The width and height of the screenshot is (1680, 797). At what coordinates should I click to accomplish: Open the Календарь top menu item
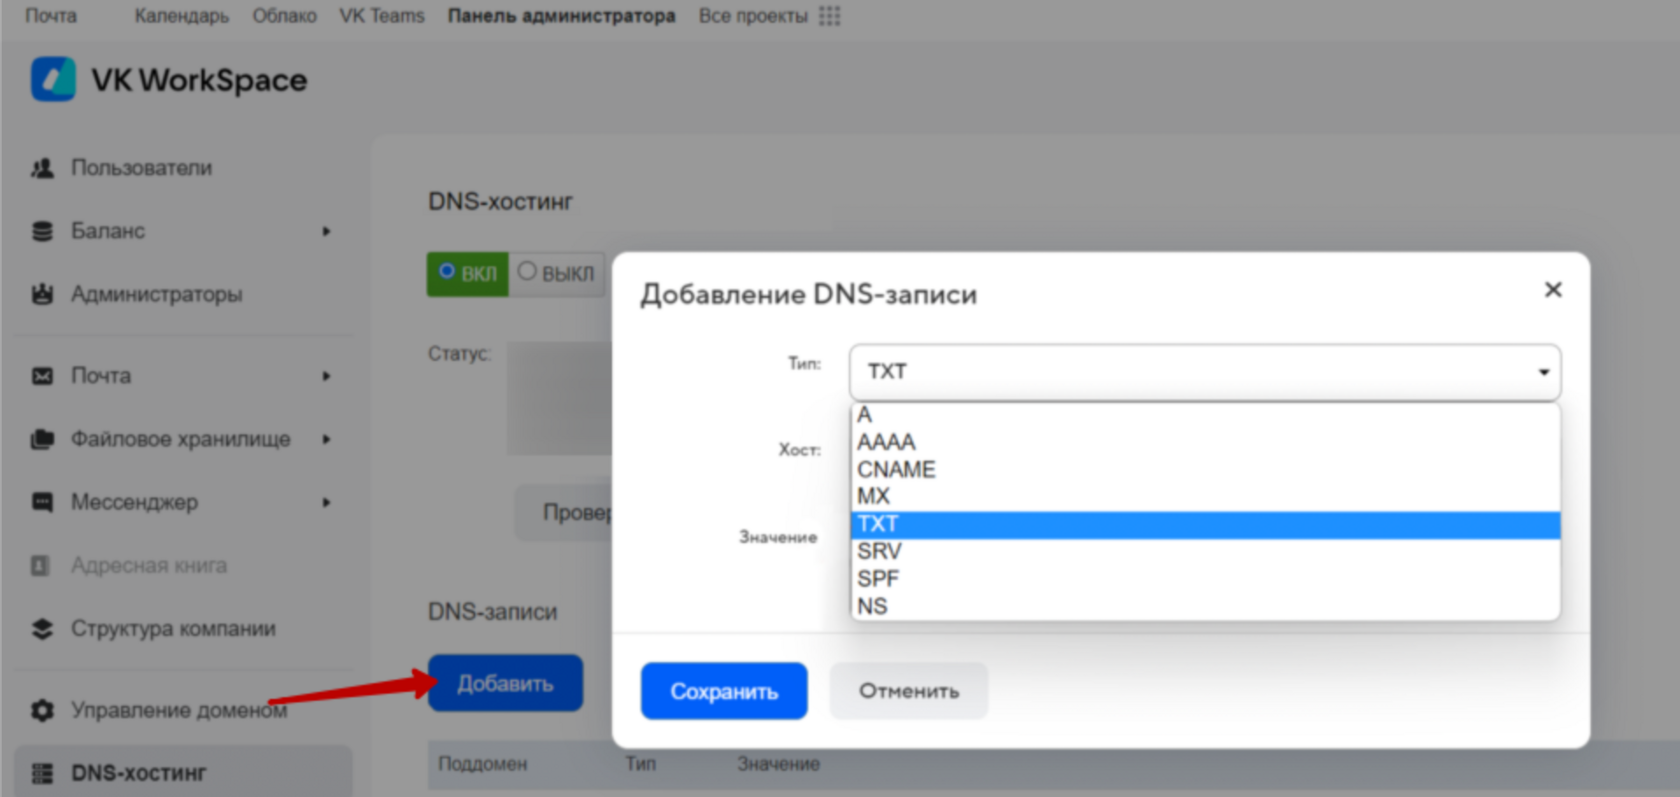pyautogui.click(x=181, y=16)
